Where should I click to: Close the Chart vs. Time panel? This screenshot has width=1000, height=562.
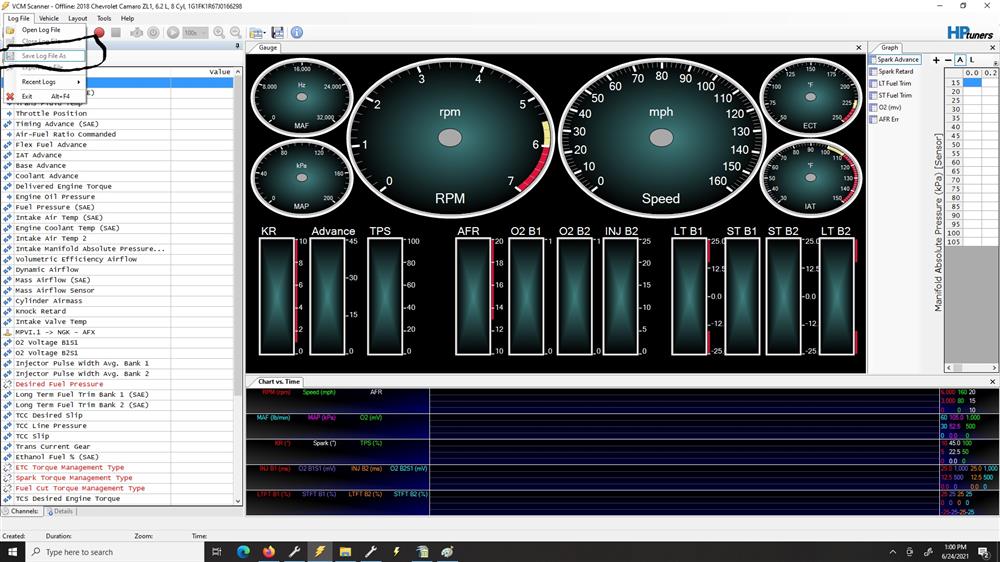tap(992, 381)
